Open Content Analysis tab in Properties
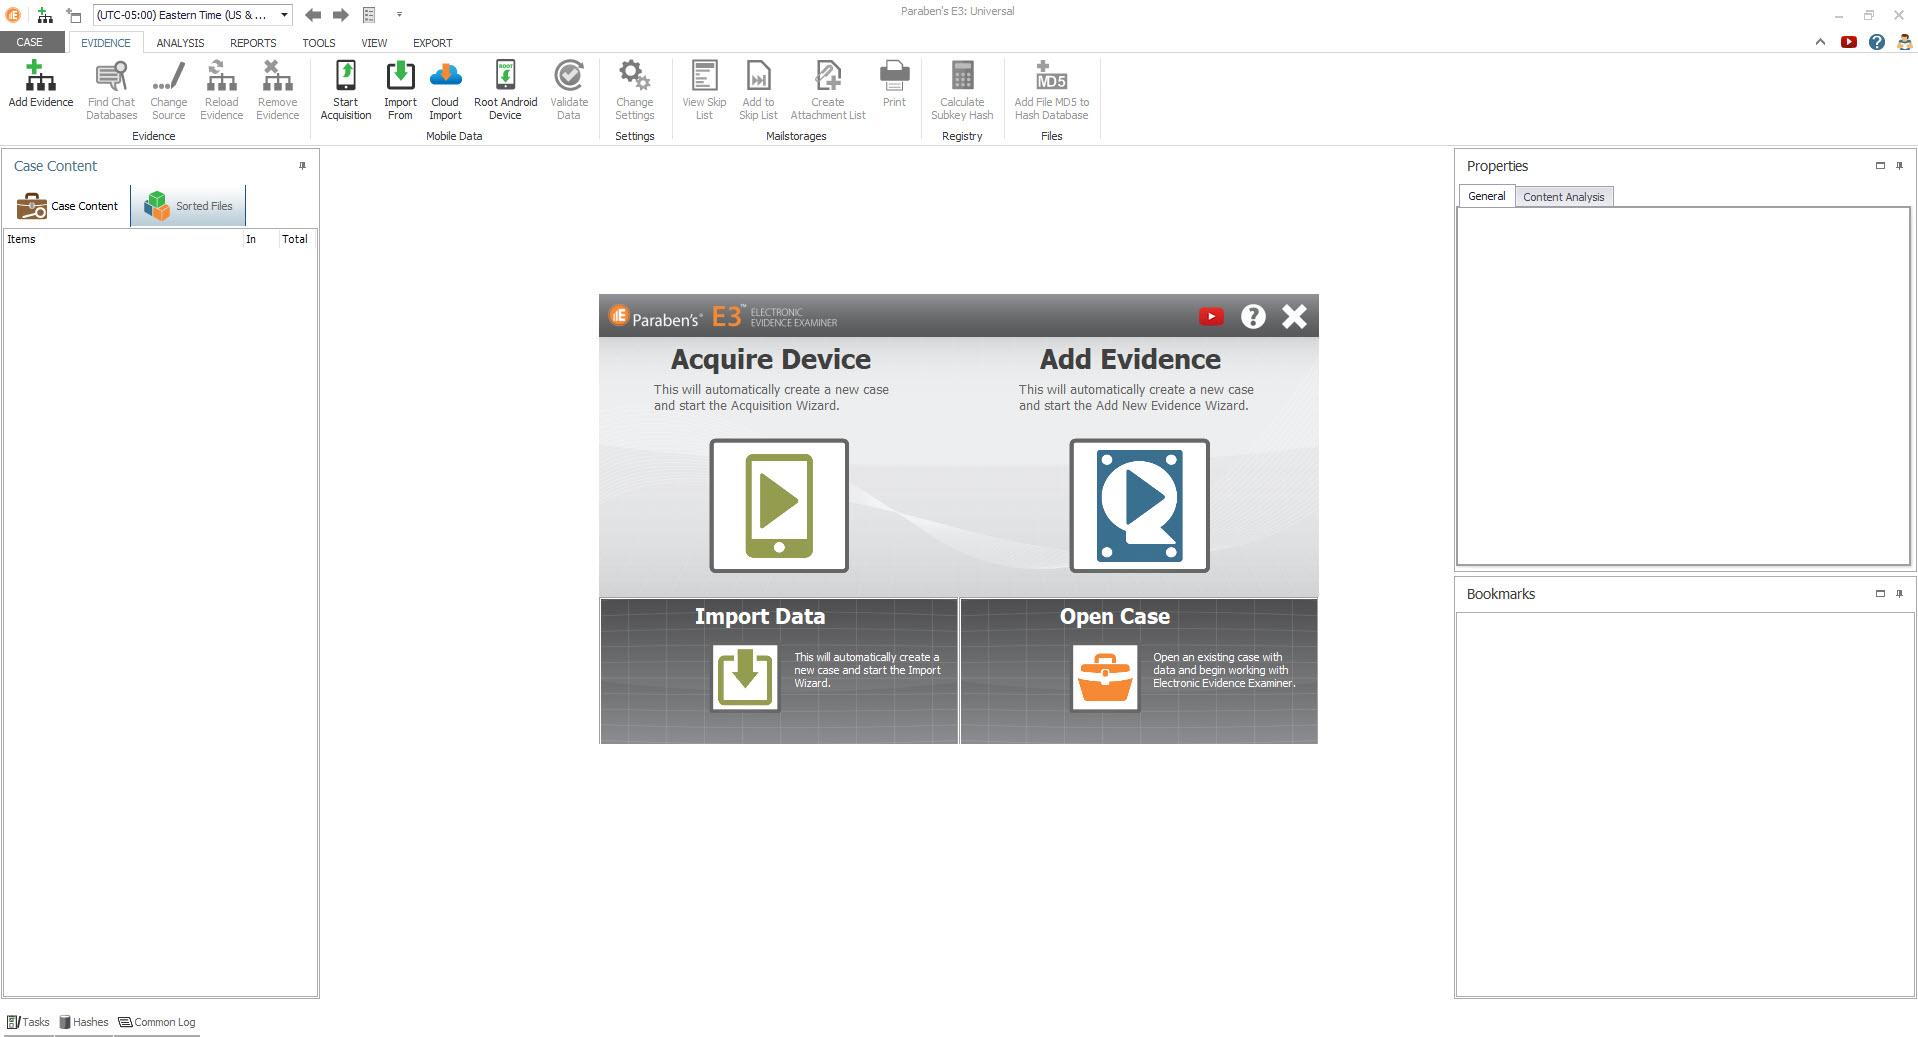 click(1563, 197)
